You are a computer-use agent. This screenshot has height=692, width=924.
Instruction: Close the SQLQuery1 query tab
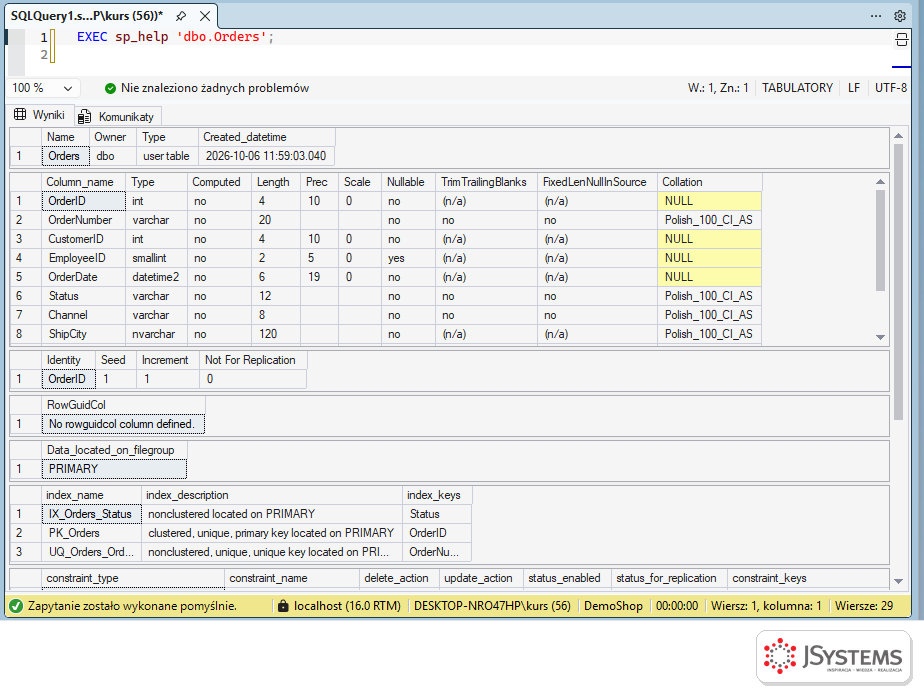click(204, 16)
